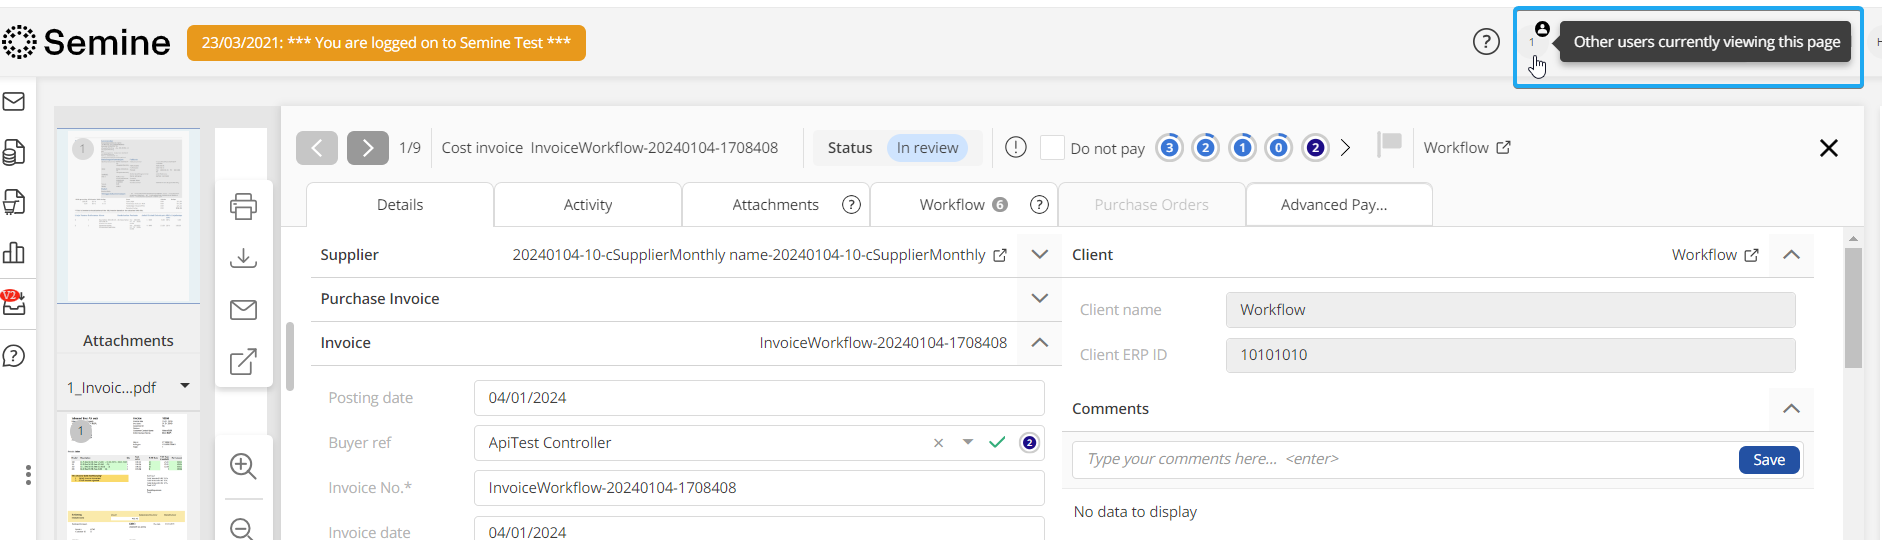This screenshot has width=1882, height=540.
Task: Open the help question mark icon in header
Action: [x=1486, y=42]
